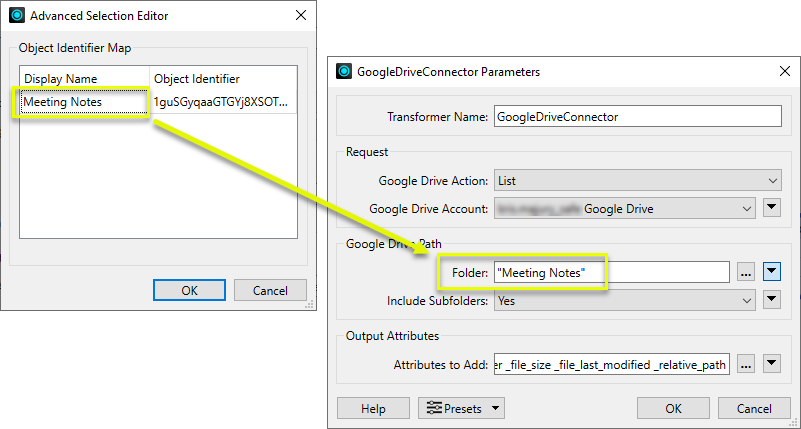
Task: Click the GoogleDriveConnector Parameters title bar icon
Action: click(343, 71)
